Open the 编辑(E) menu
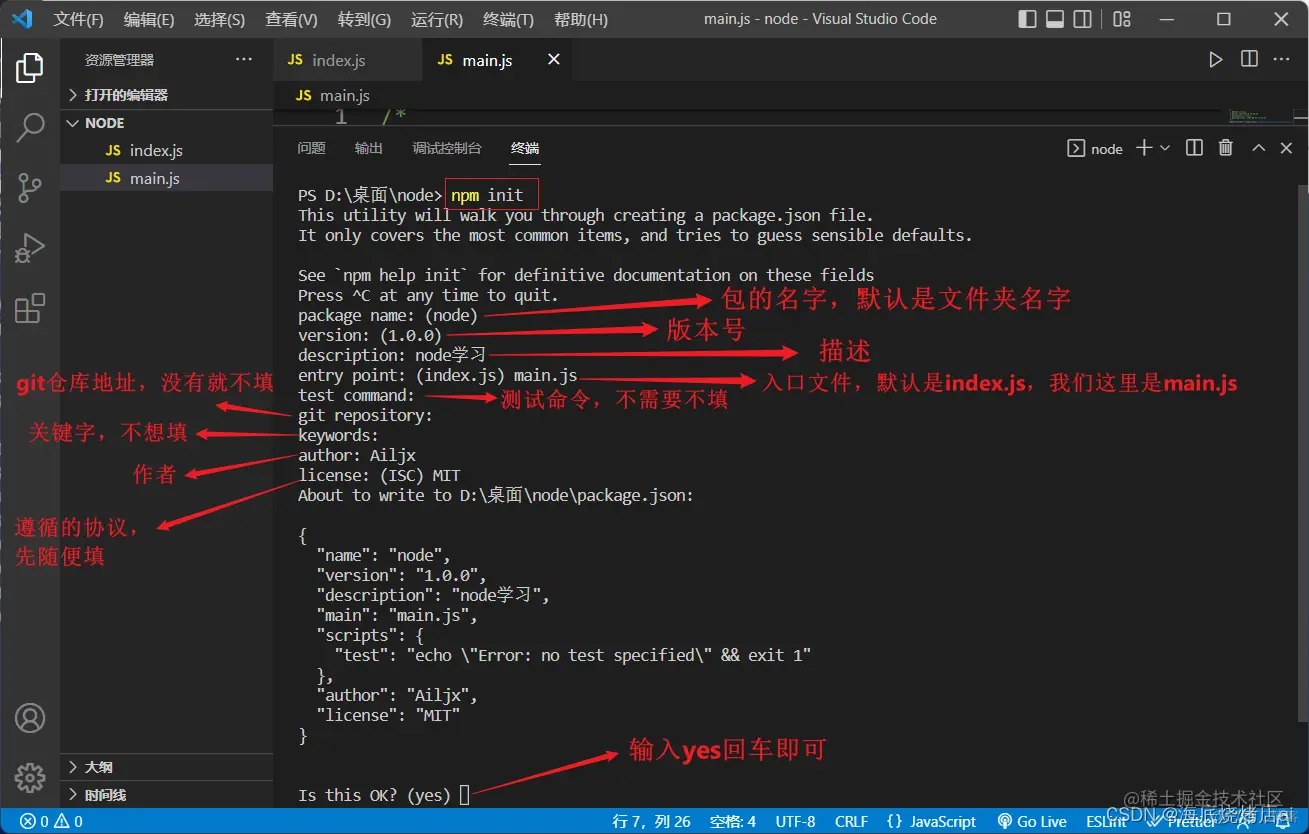Viewport: 1309px width, 834px height. (149, 20)
